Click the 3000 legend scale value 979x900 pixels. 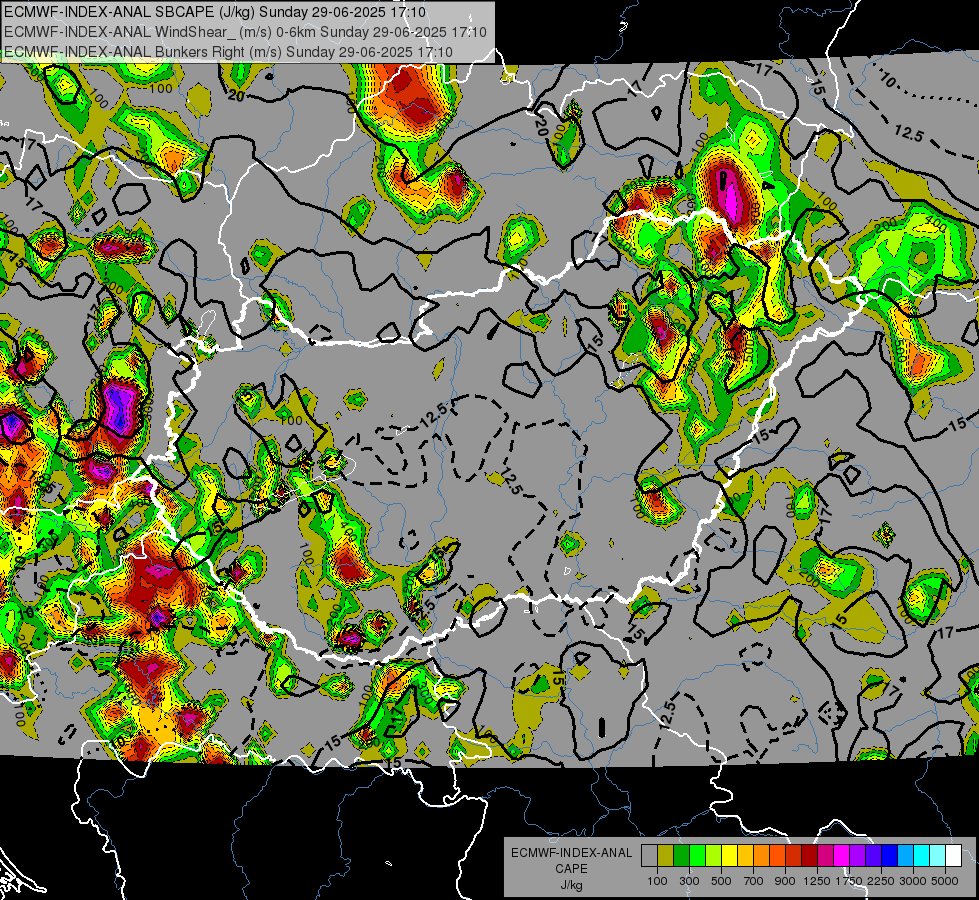[x=913, y=881]
